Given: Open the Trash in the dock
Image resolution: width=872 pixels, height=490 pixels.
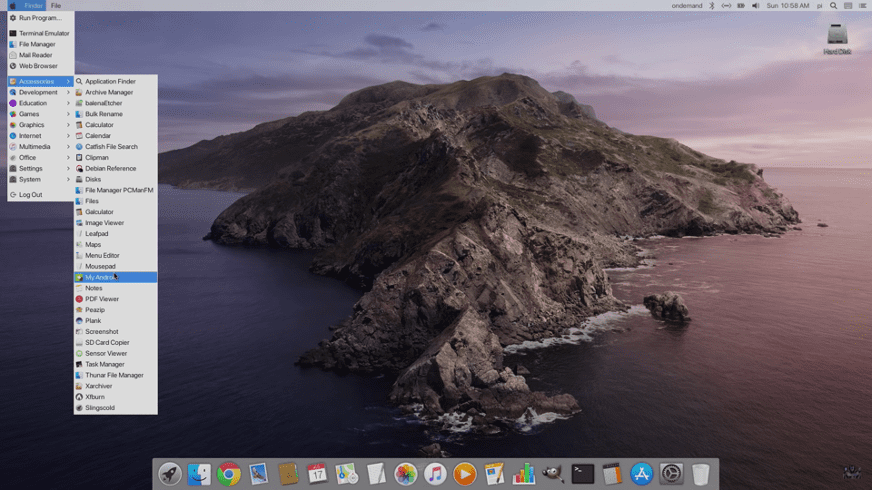Looking at the screenshot, I should (700, 474).
